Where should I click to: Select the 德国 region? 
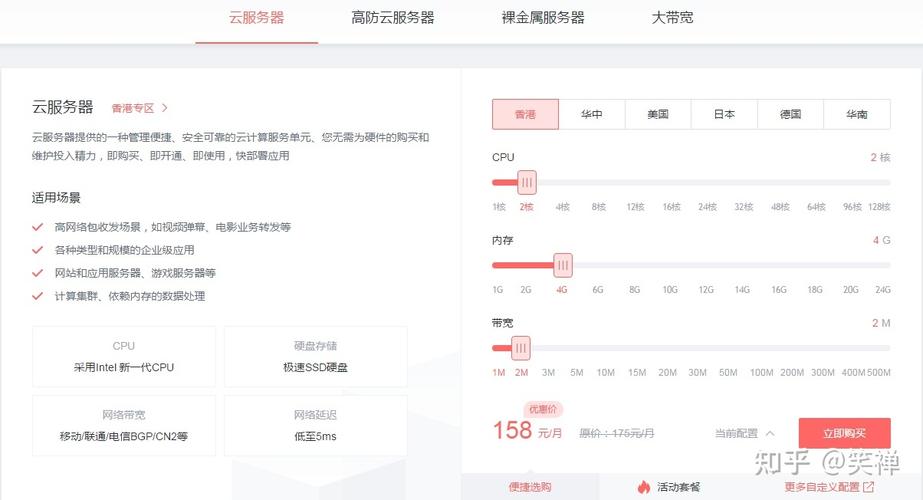point(791,114)
